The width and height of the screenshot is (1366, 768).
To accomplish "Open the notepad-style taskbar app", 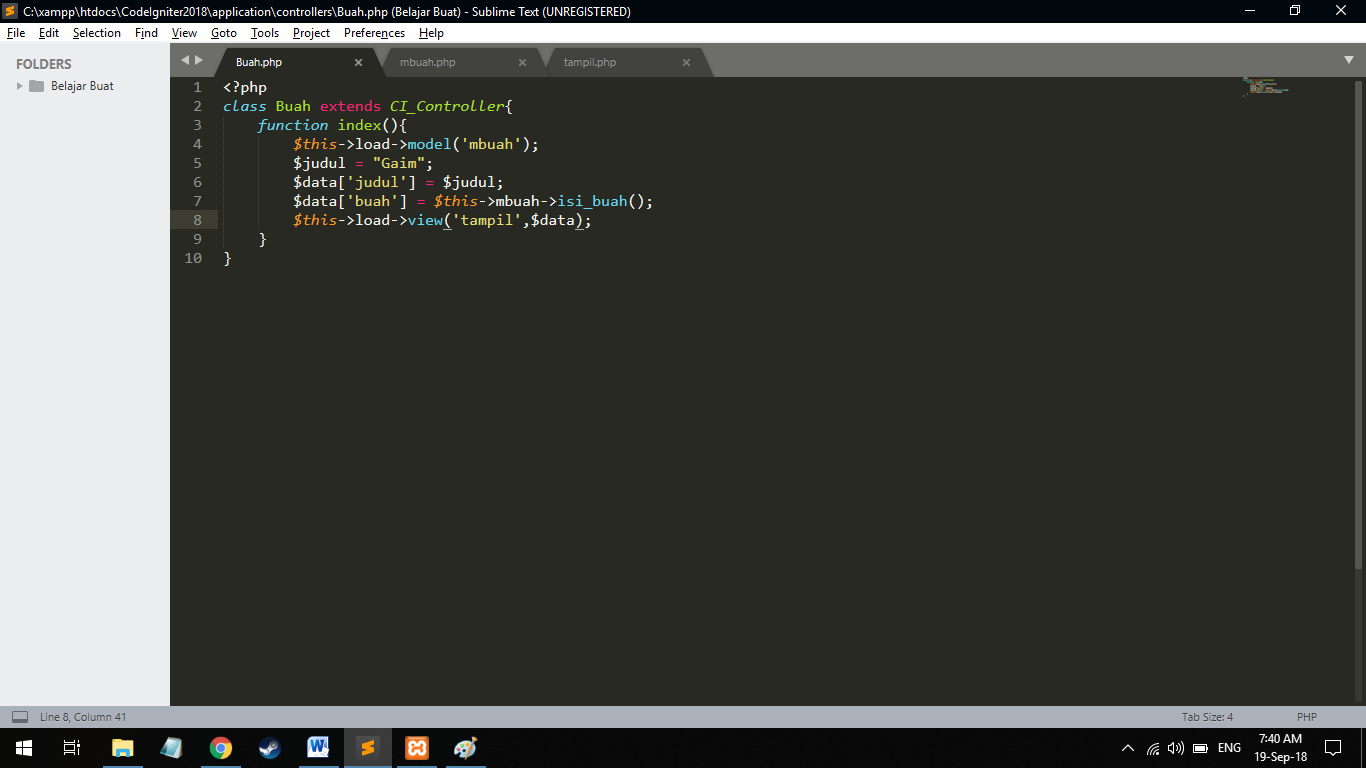I will pyautogui.click(x=171, y=748).
